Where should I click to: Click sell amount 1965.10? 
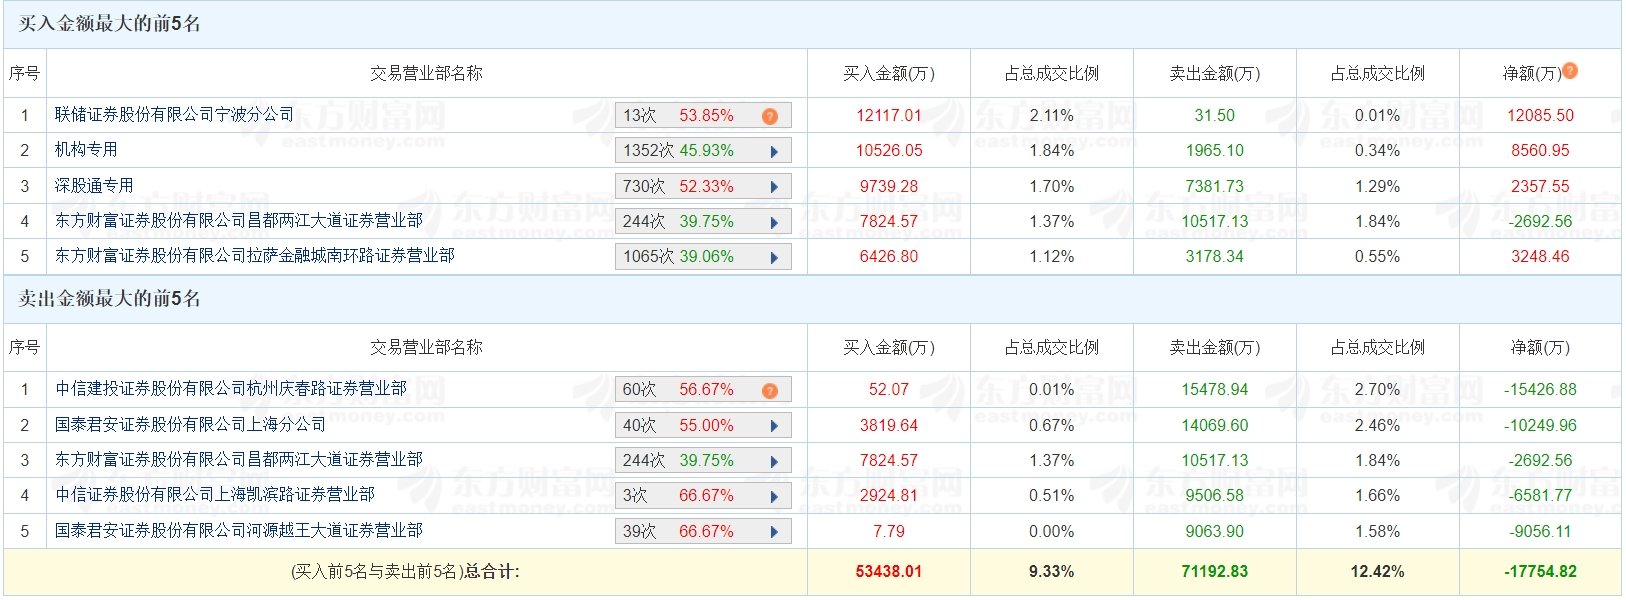click(1215, 151)
